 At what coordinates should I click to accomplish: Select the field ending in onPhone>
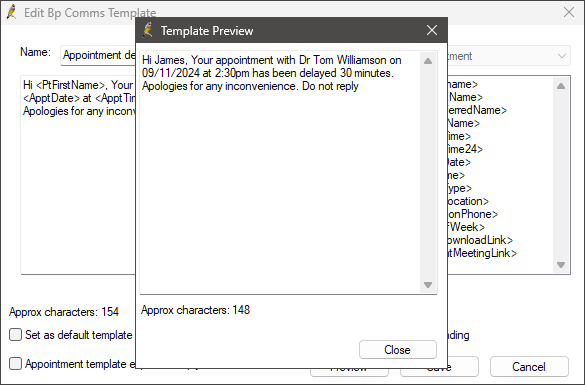coord(473,214)
